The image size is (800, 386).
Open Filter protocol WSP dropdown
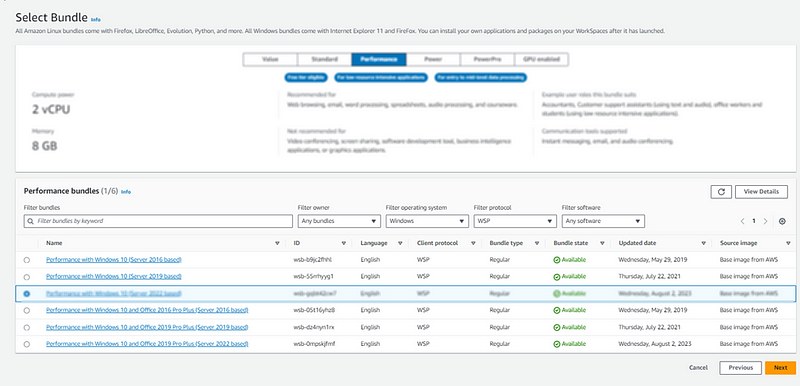click(x=515, y=221)
